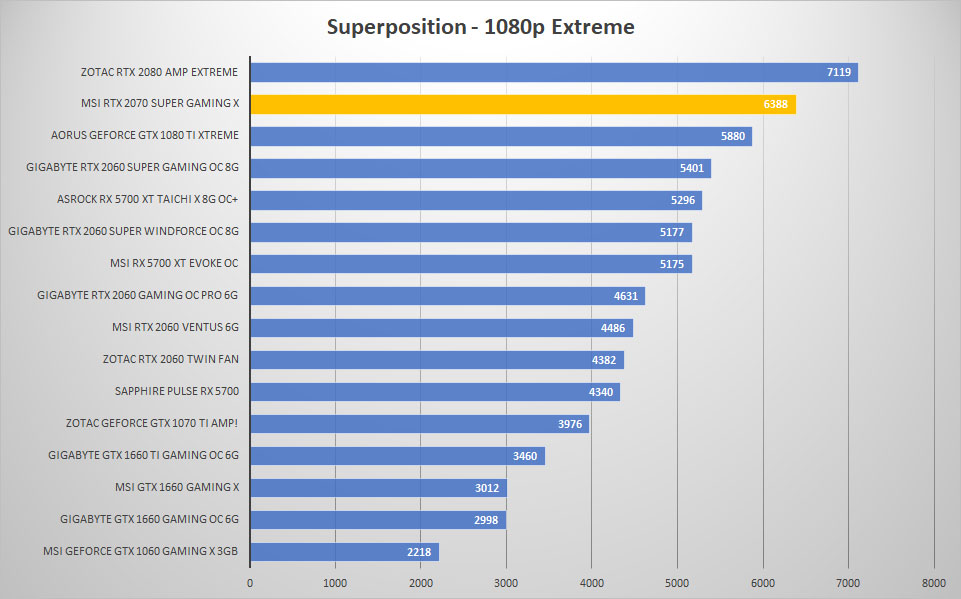Image resolution: width=961 pixels, height=599 pixels.
Task: Click the bar with value 4340
Action: pos(435,392)
